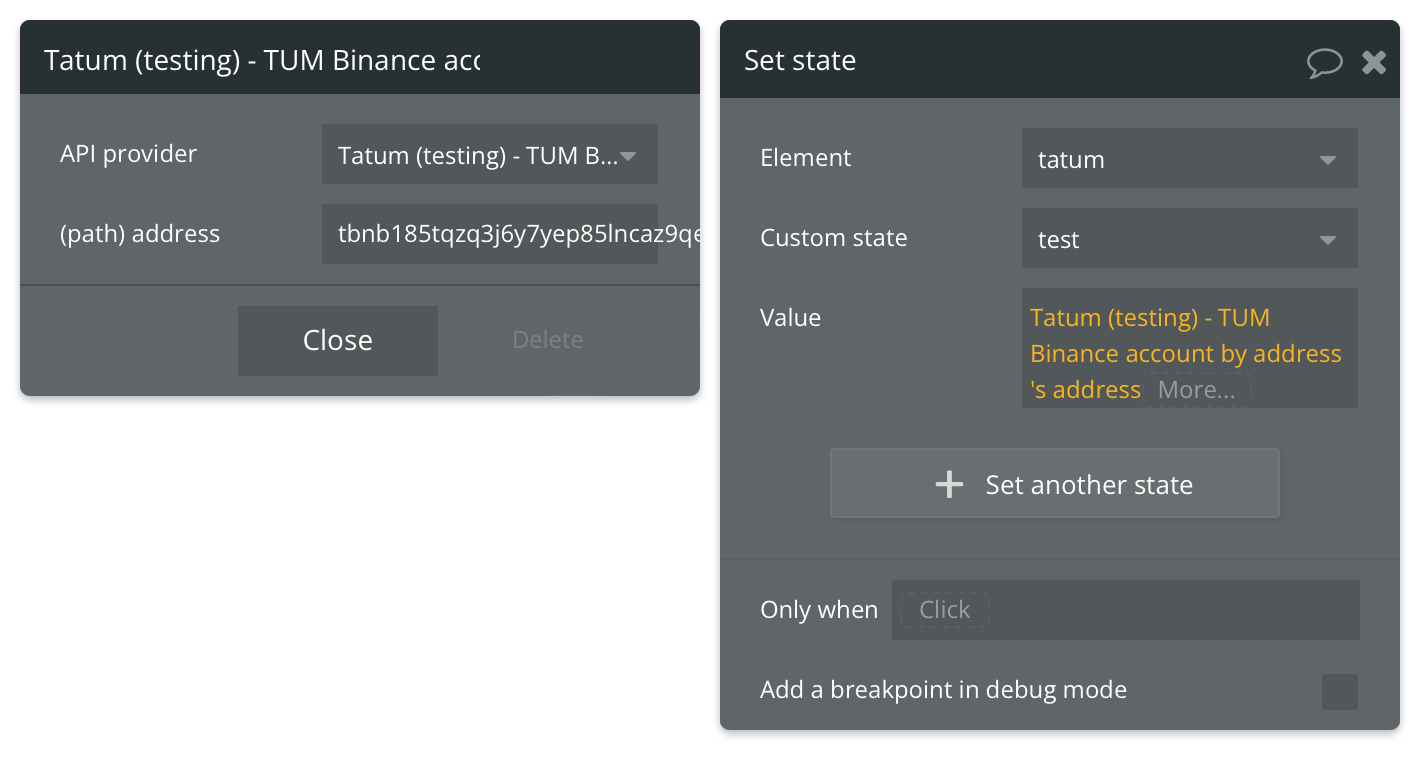Click the Set state panel title
The width and height of the screenshot is (1420, 762).
click(800, 60)
